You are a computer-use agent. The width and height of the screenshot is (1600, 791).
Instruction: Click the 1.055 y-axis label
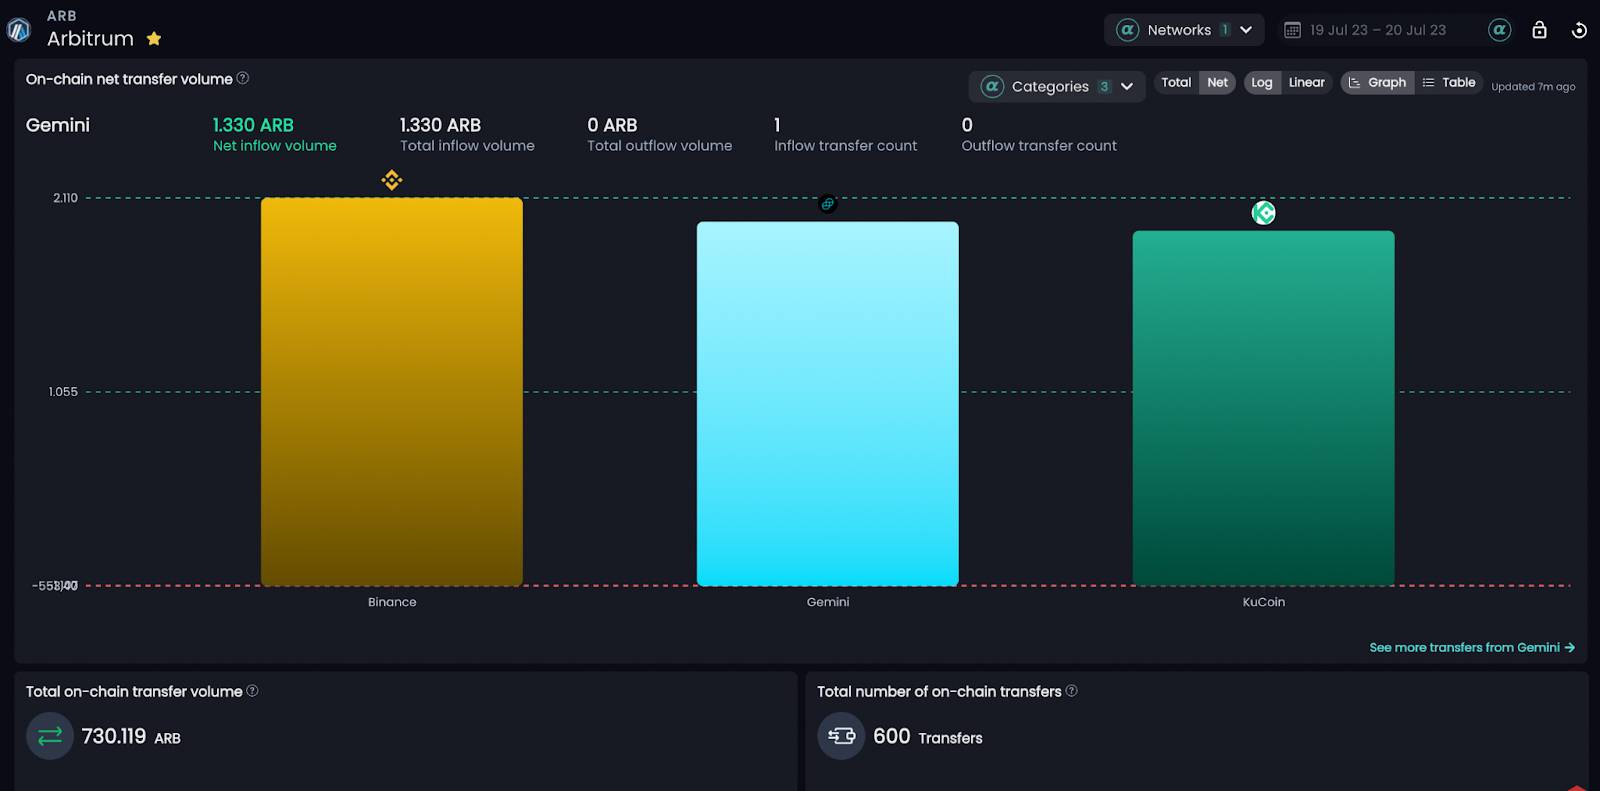(x=63, y=392)
